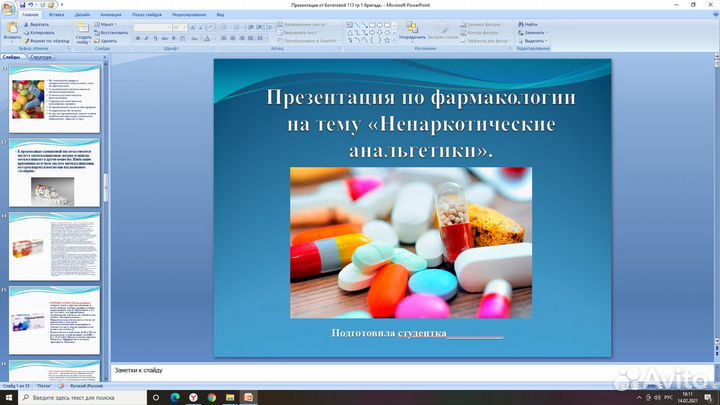
Task: Expand the shapes gallery more arrow
Action: [395, 41]
